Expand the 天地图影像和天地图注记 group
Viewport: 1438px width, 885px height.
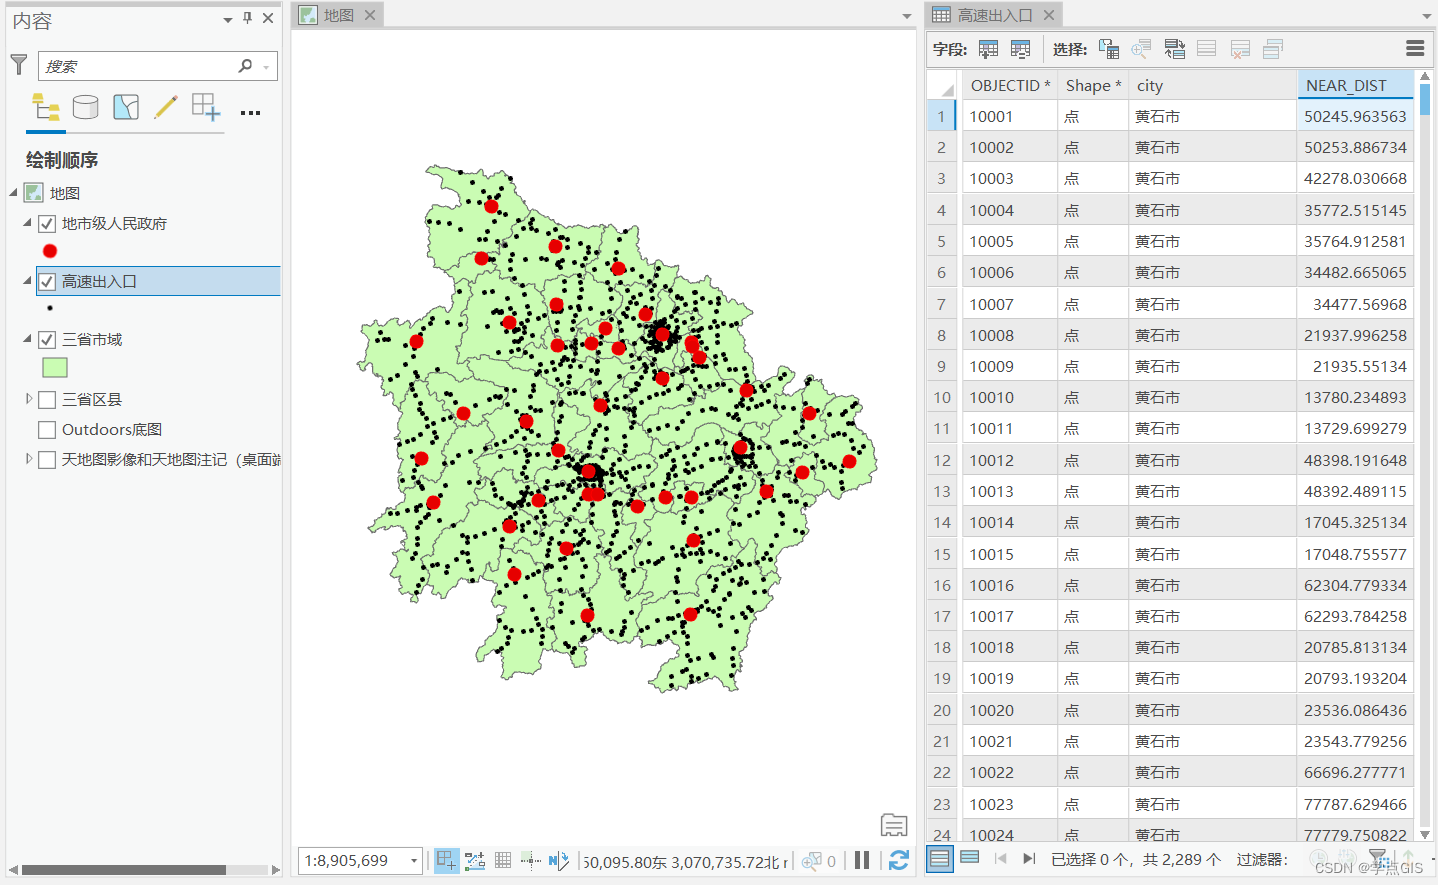pos(29,459)
